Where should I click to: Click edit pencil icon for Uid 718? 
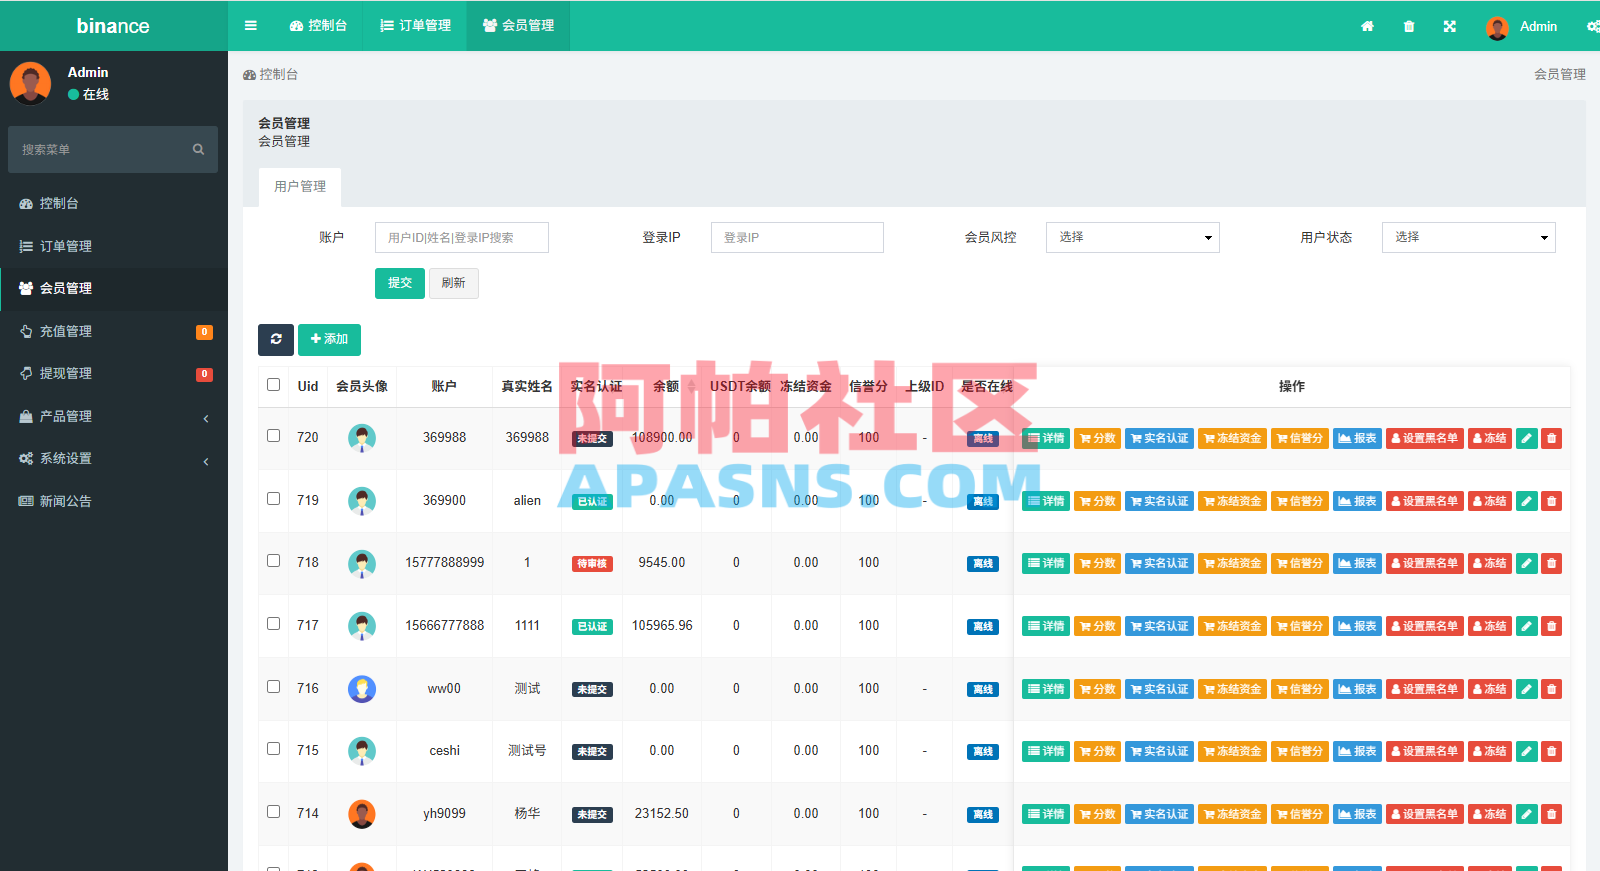click(x=1527, y=563)
